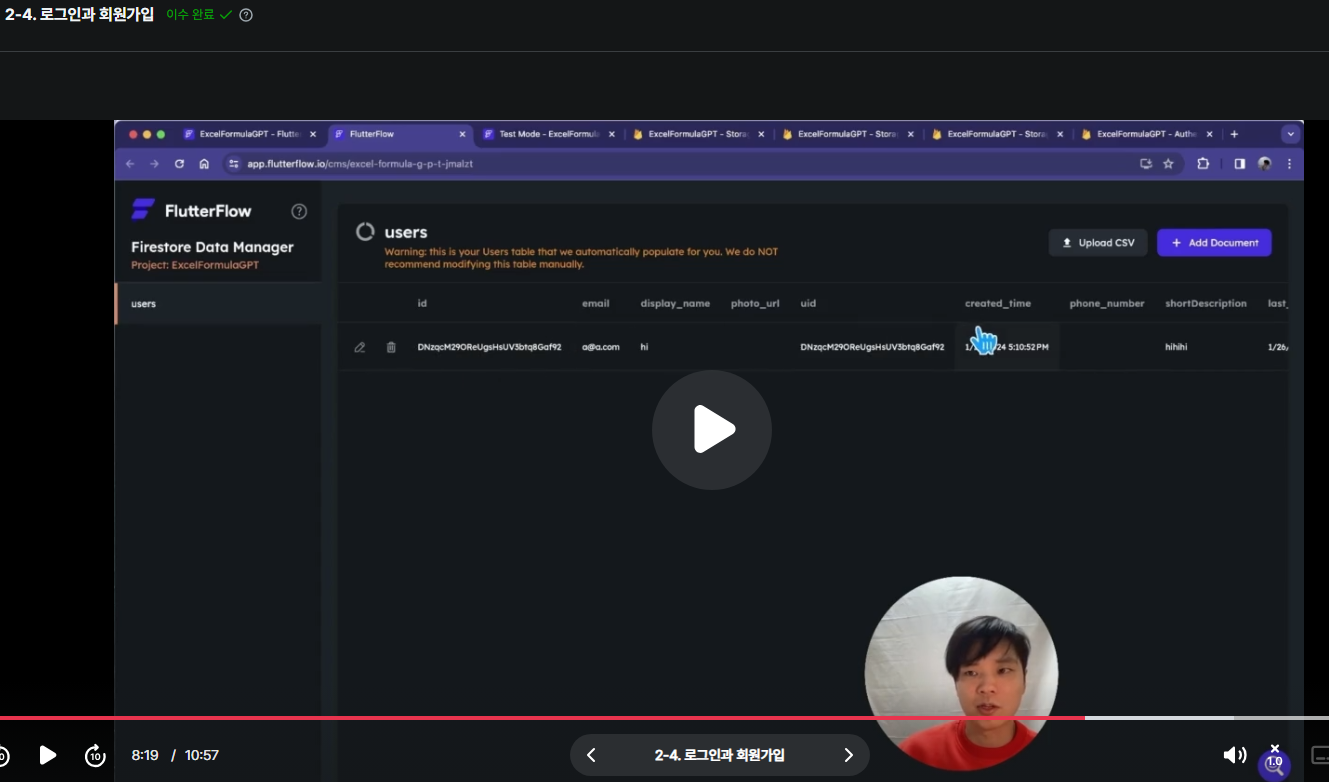Edit the a@a.com user row with pencil icon
1329x782 pixels.
click(x=360, y=347)
